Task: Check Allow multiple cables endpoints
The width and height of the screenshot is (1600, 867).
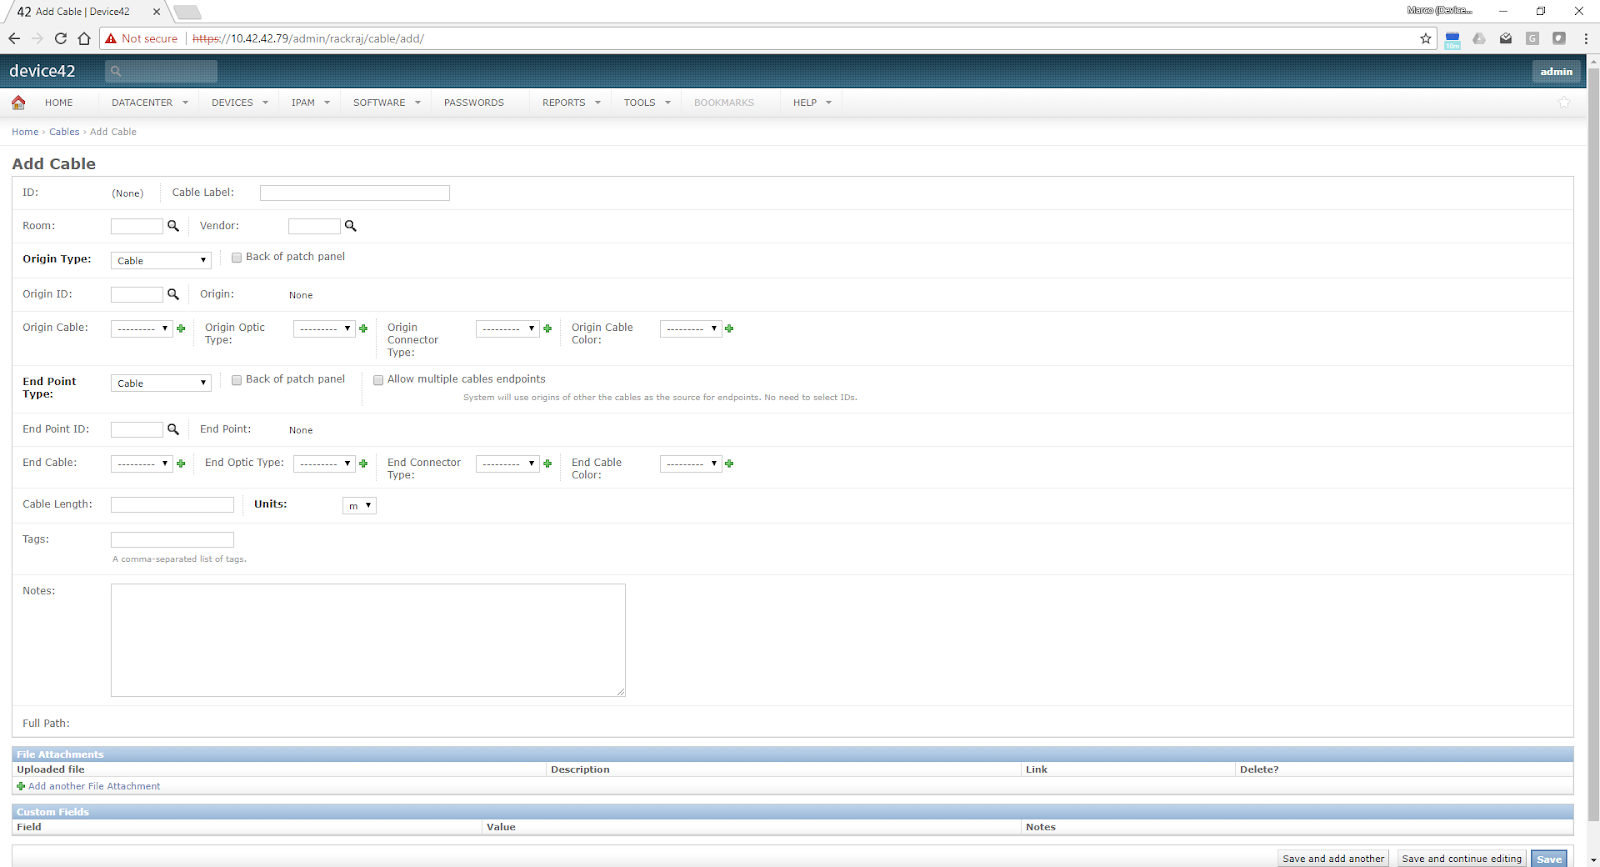Action: point(378,380)
